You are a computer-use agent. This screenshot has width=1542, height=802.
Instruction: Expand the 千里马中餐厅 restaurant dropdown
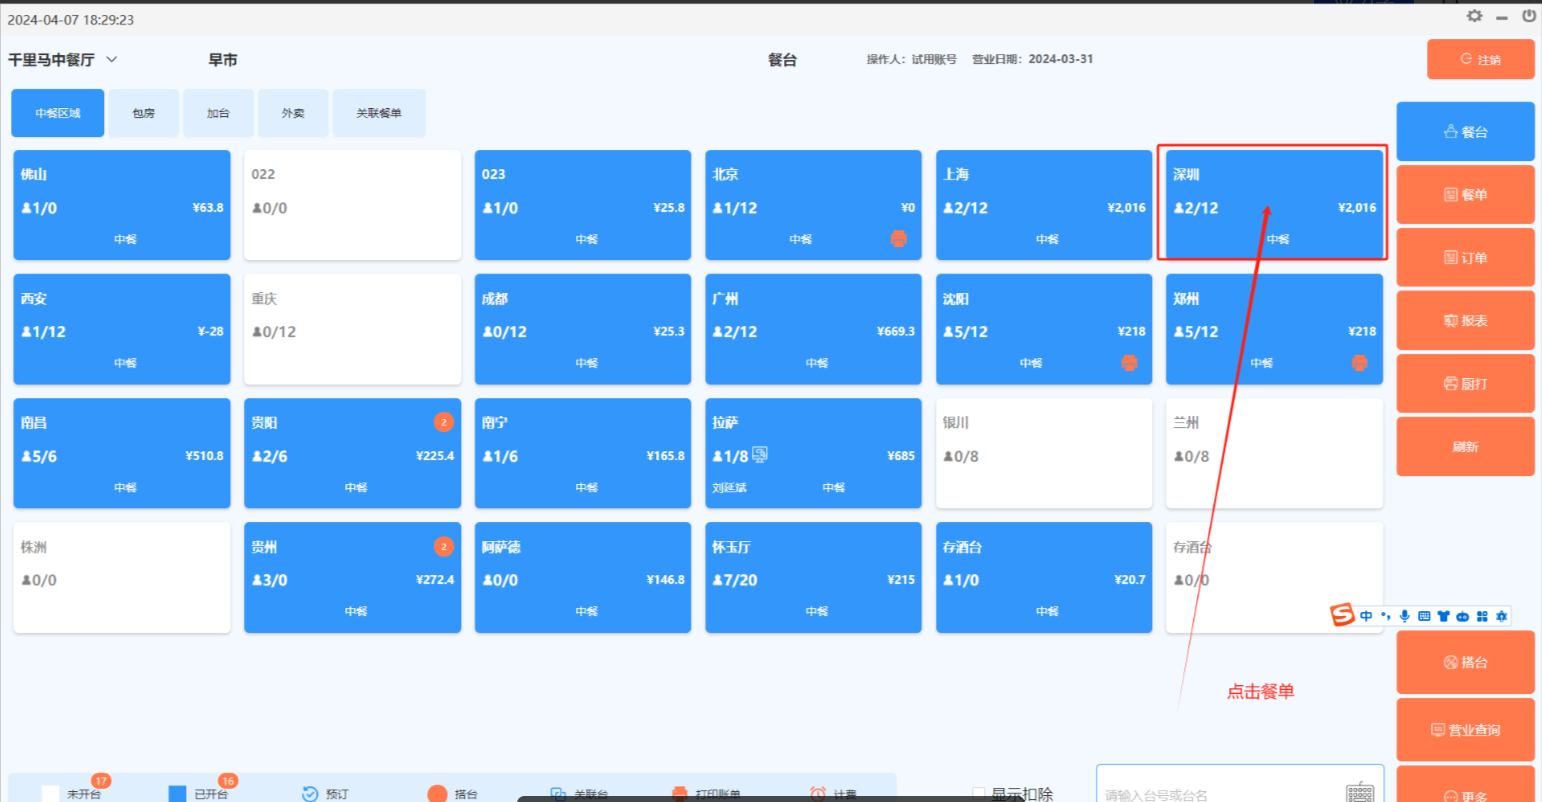tap(112, 60)
